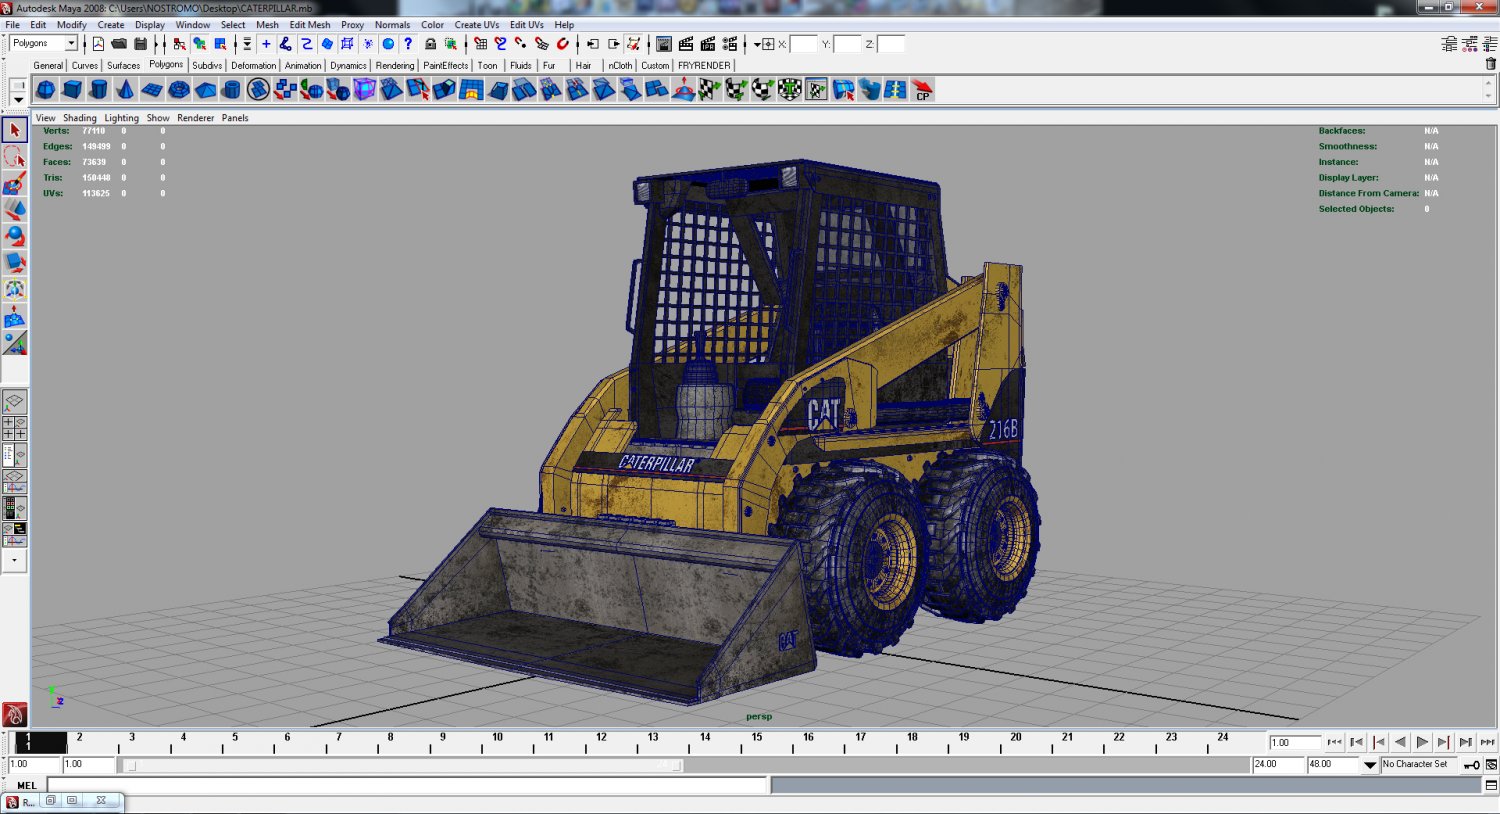Expand the shelf options arrow menu
This screenshot has height=814, width=1500.
[x=18, y=99]
